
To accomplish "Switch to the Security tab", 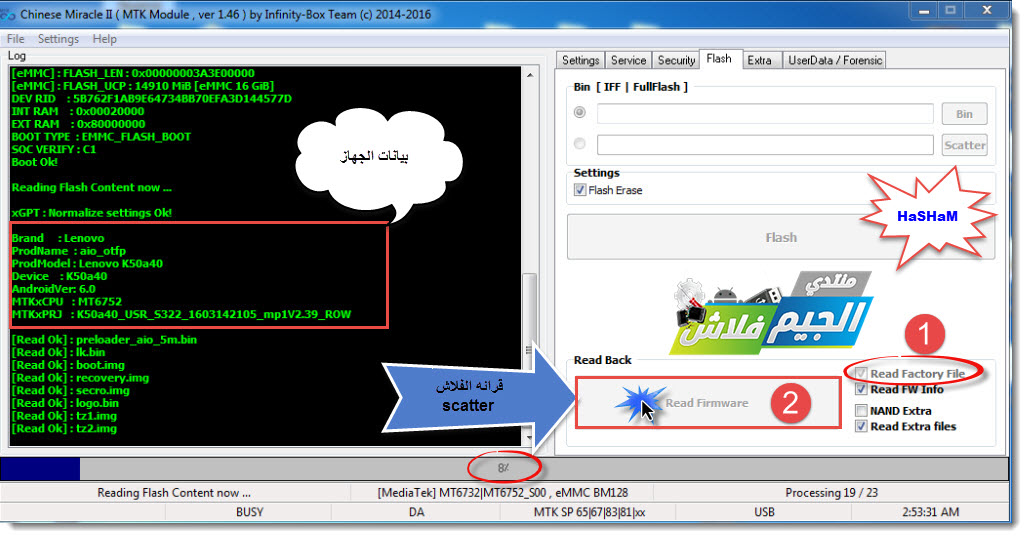I will [x=676, y=60].
